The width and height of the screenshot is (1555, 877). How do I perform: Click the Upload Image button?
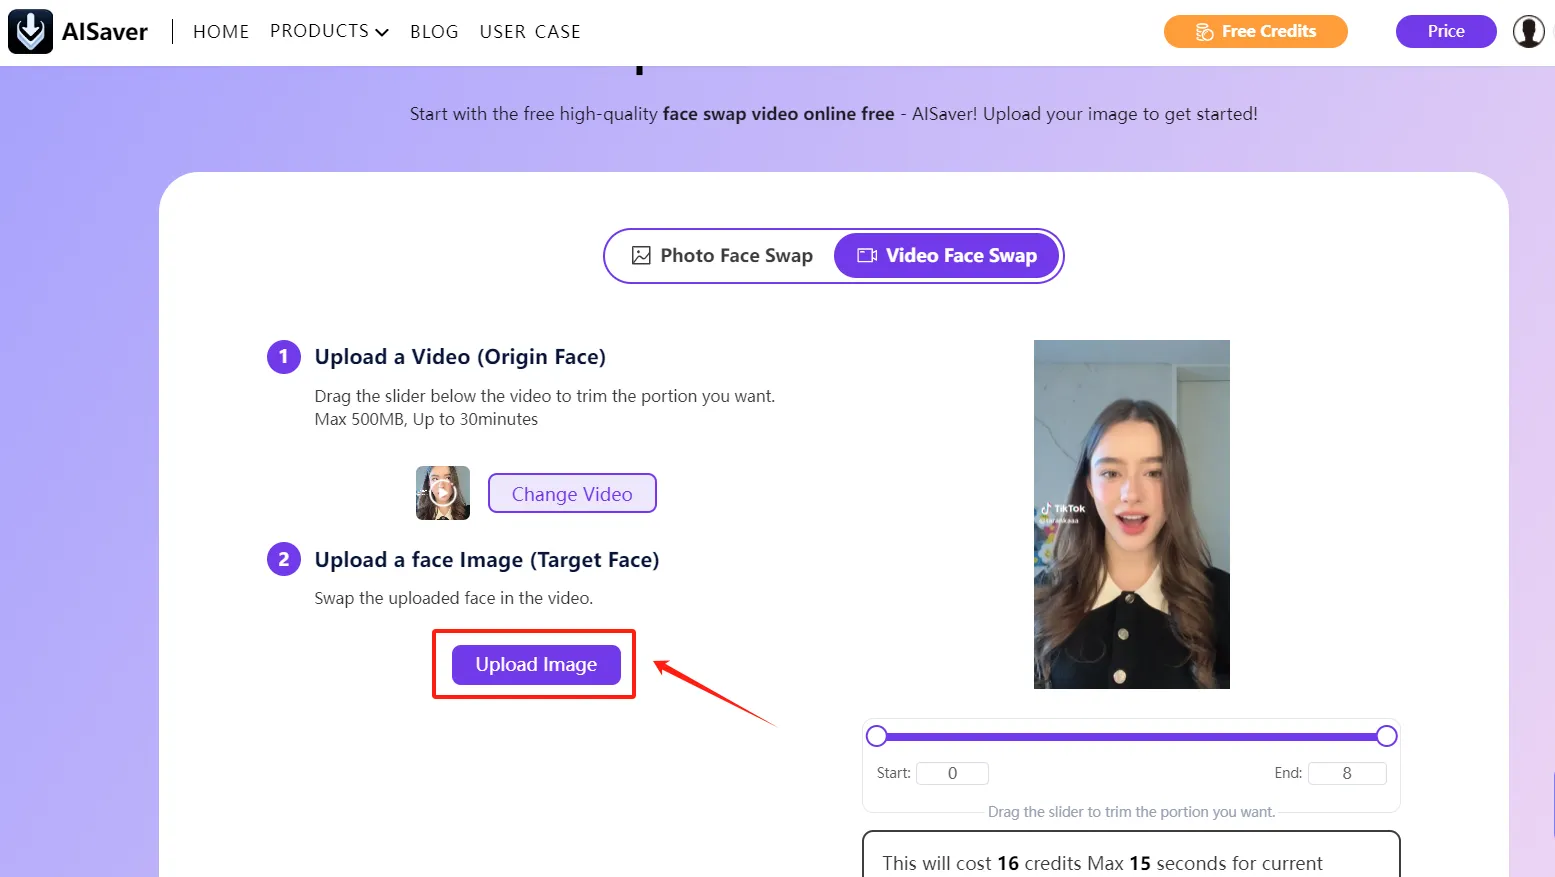tap(536, 665)
